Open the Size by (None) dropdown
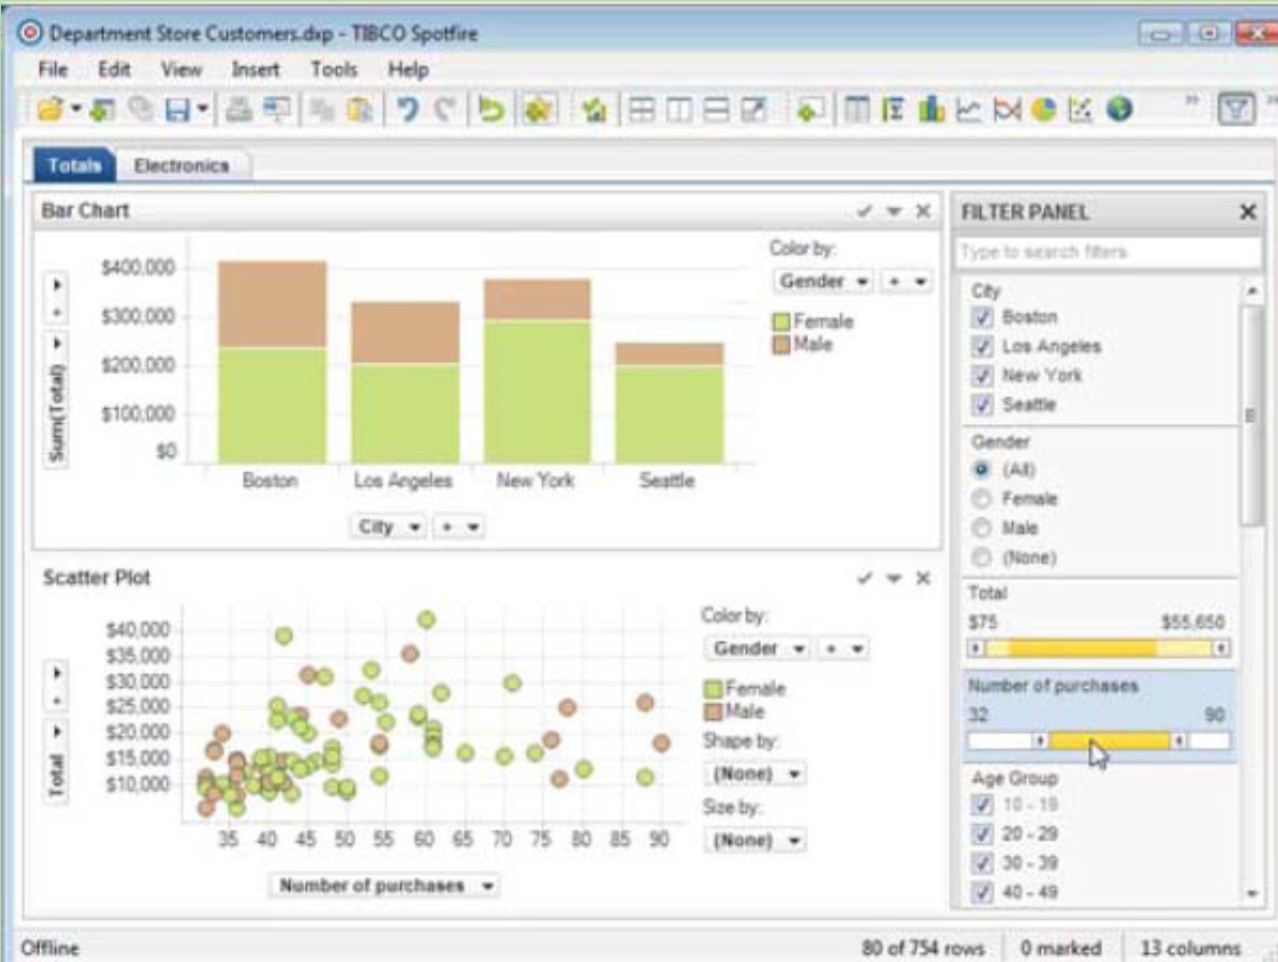Image resolution: width=1278 pixels, height=962 pixels. [x=756, y=841]
